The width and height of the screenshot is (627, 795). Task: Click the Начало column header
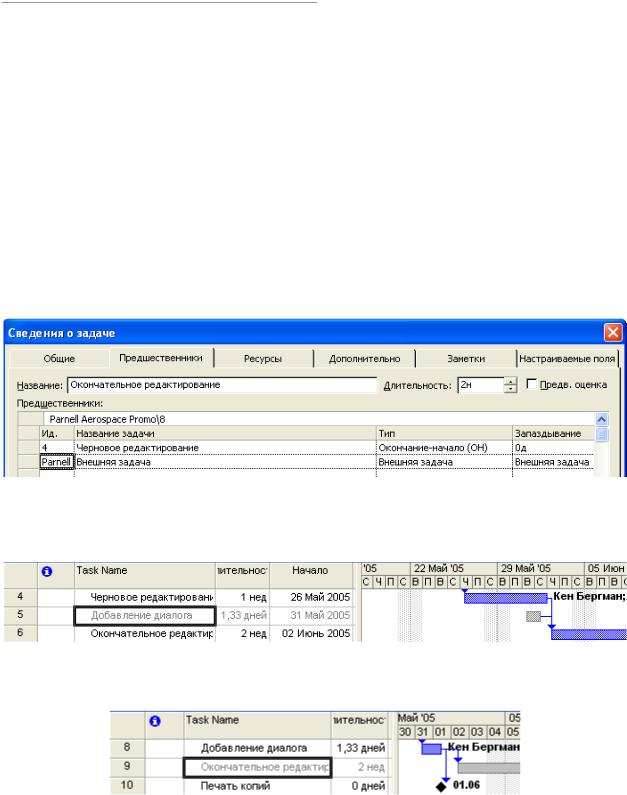tap(310, 575)
